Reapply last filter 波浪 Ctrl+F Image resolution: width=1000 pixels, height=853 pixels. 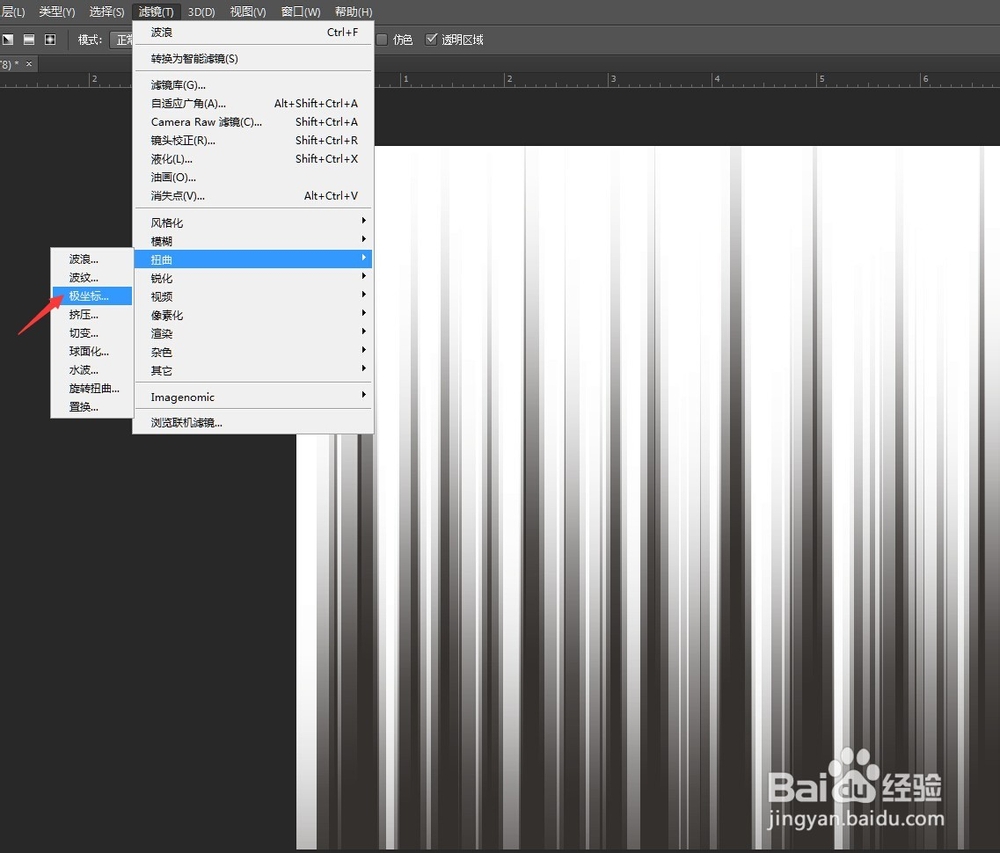click(253, 32)
